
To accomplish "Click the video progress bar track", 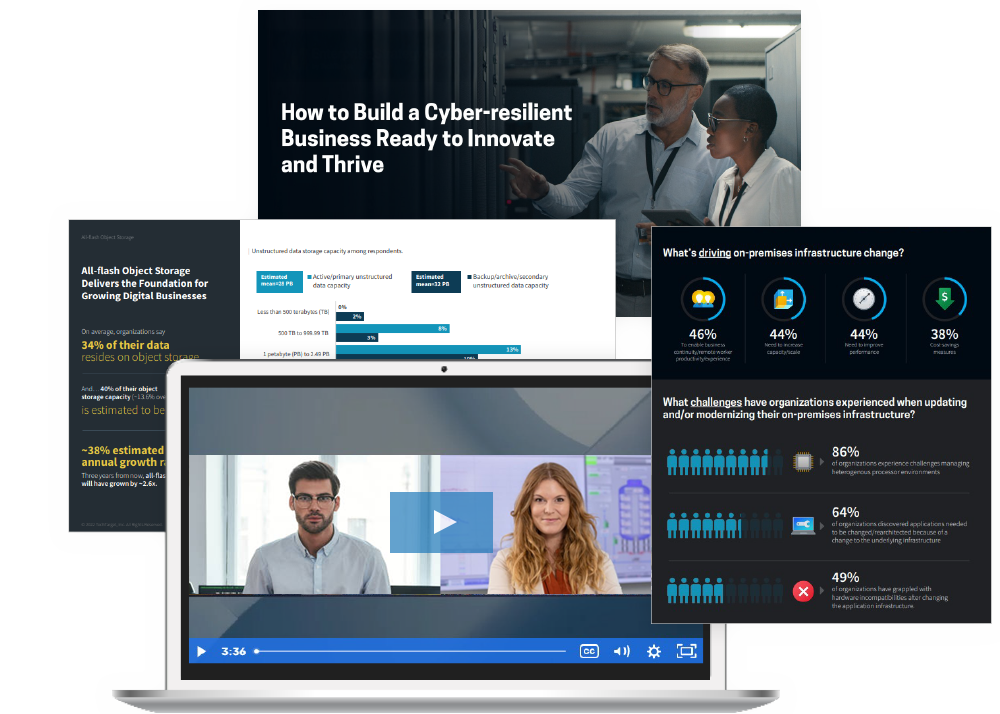I will pos(410,651).
